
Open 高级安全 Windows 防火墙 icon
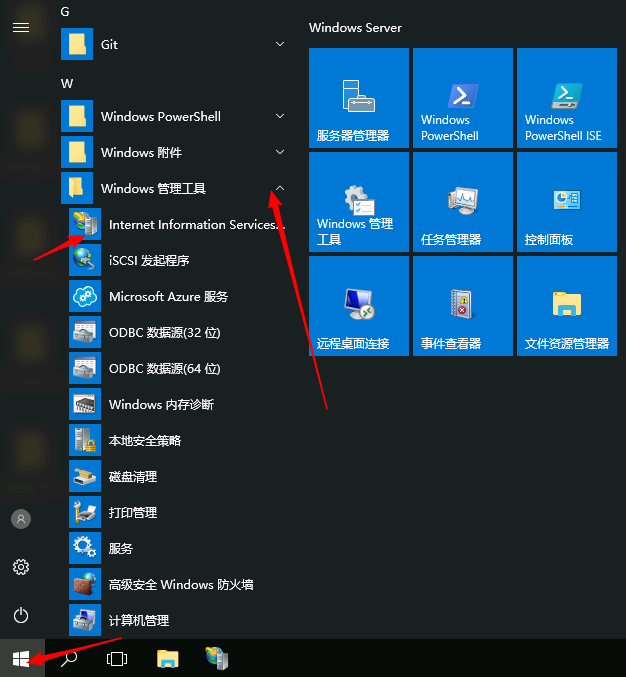(x=85, y=584)
